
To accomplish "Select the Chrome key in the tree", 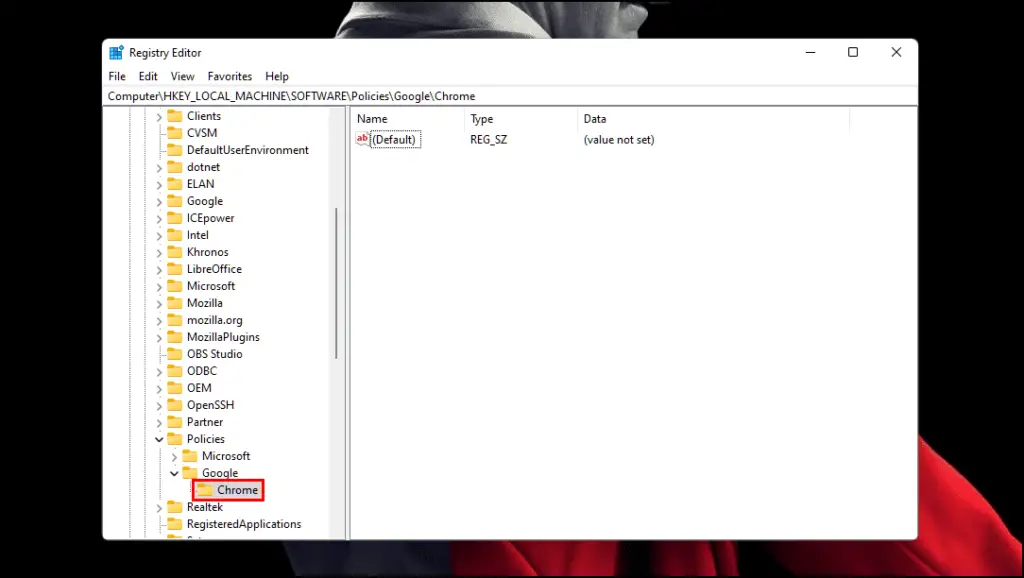I will (237, 490).
